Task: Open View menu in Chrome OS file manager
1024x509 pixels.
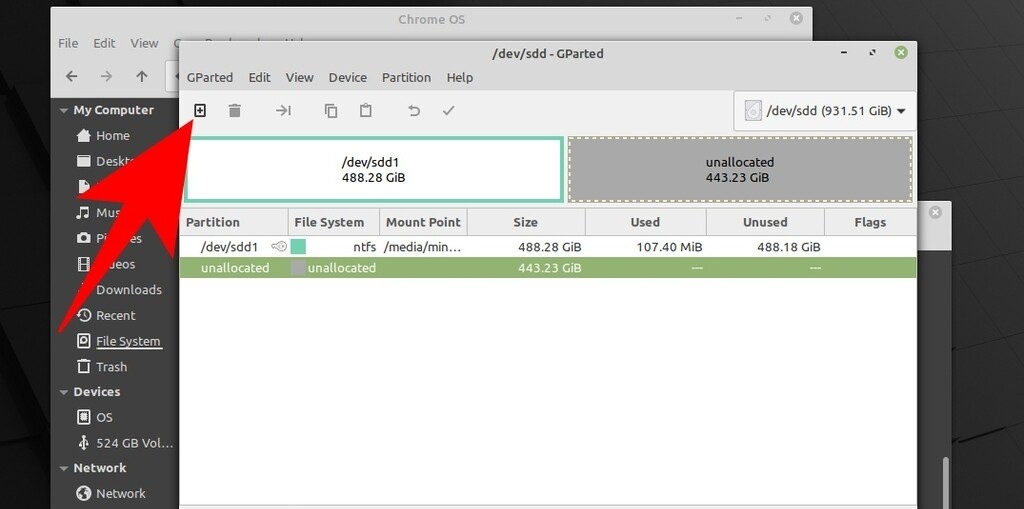Action: [x=144, y=43]
